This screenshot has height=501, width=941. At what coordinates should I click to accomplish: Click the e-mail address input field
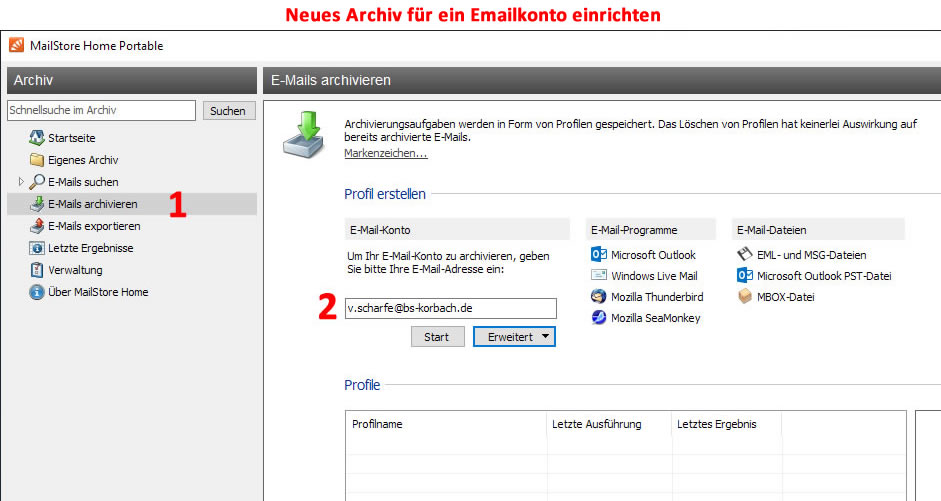[451, 308]
